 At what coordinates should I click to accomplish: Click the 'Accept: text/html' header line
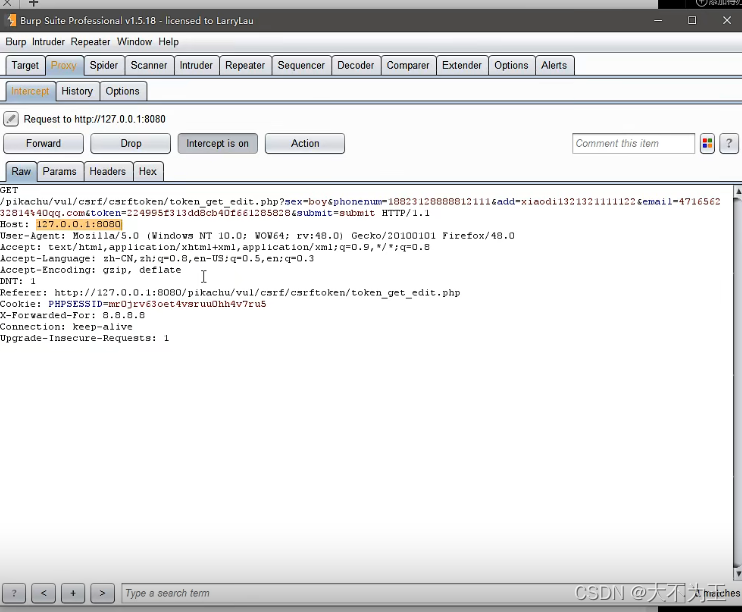tap(215, 247)
